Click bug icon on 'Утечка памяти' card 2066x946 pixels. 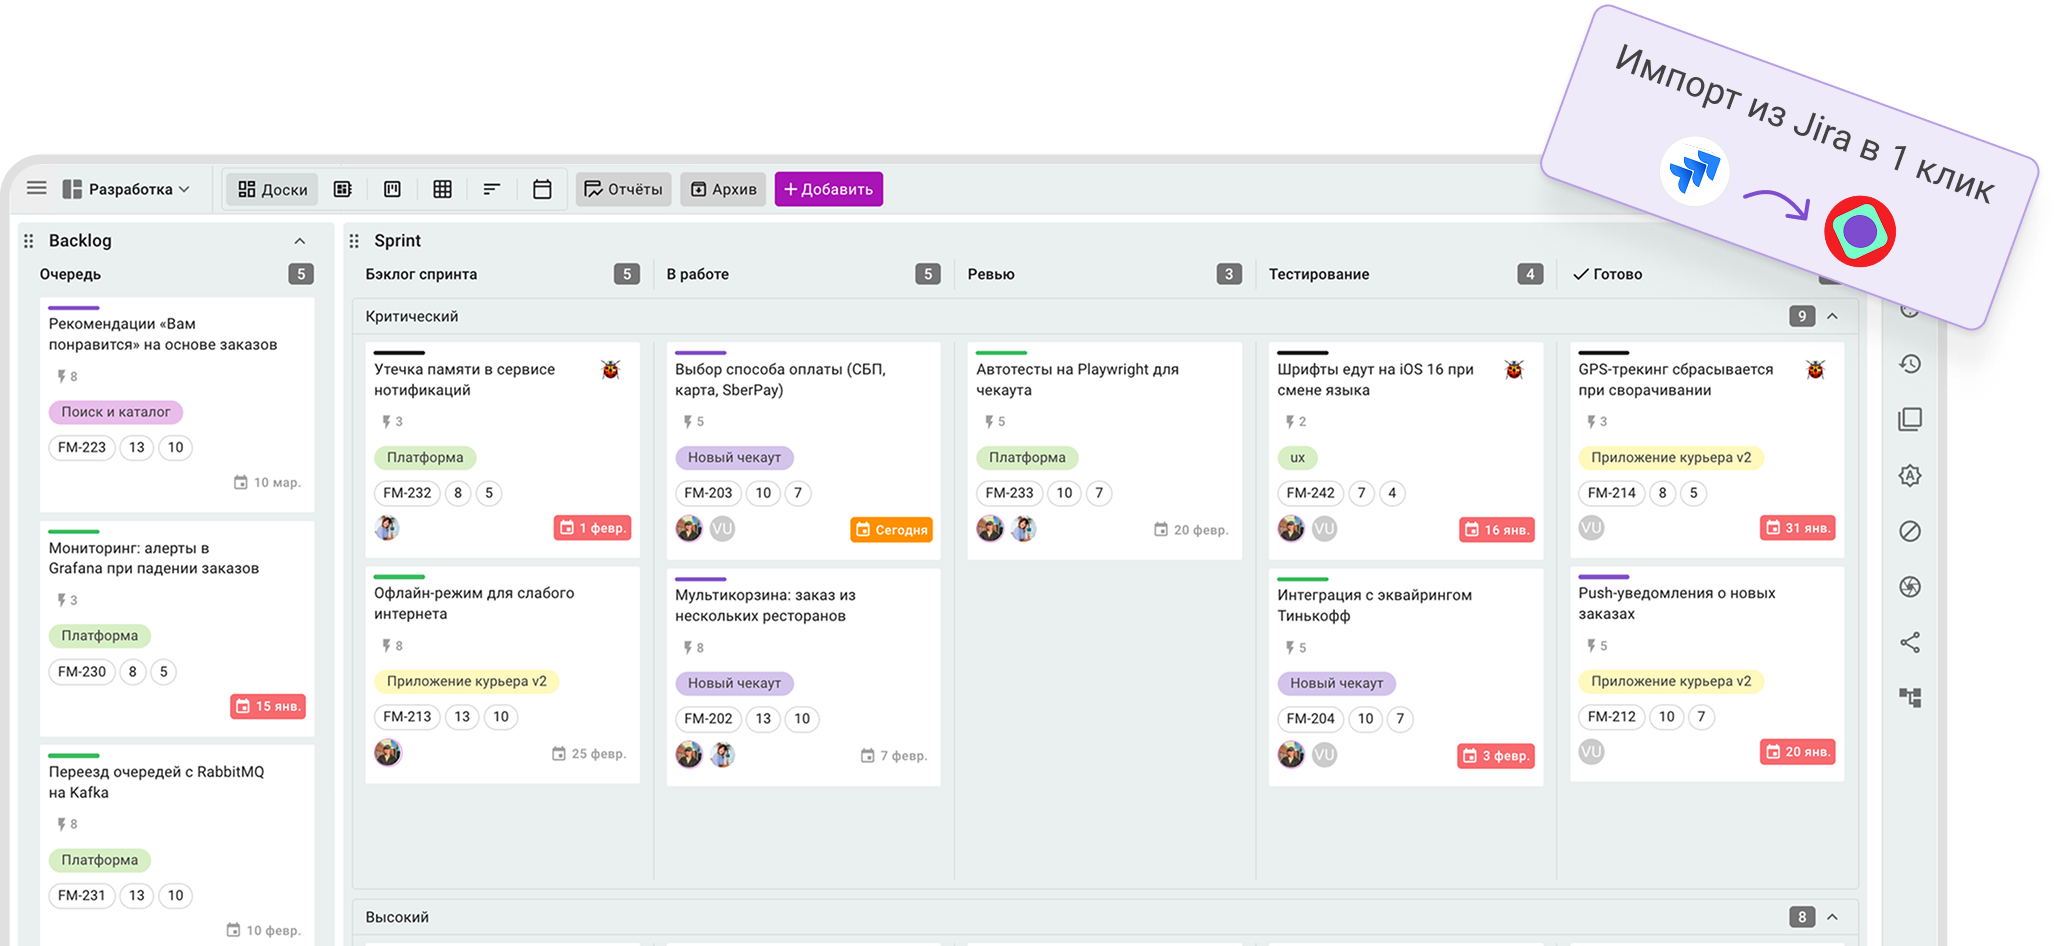(611, 370)
